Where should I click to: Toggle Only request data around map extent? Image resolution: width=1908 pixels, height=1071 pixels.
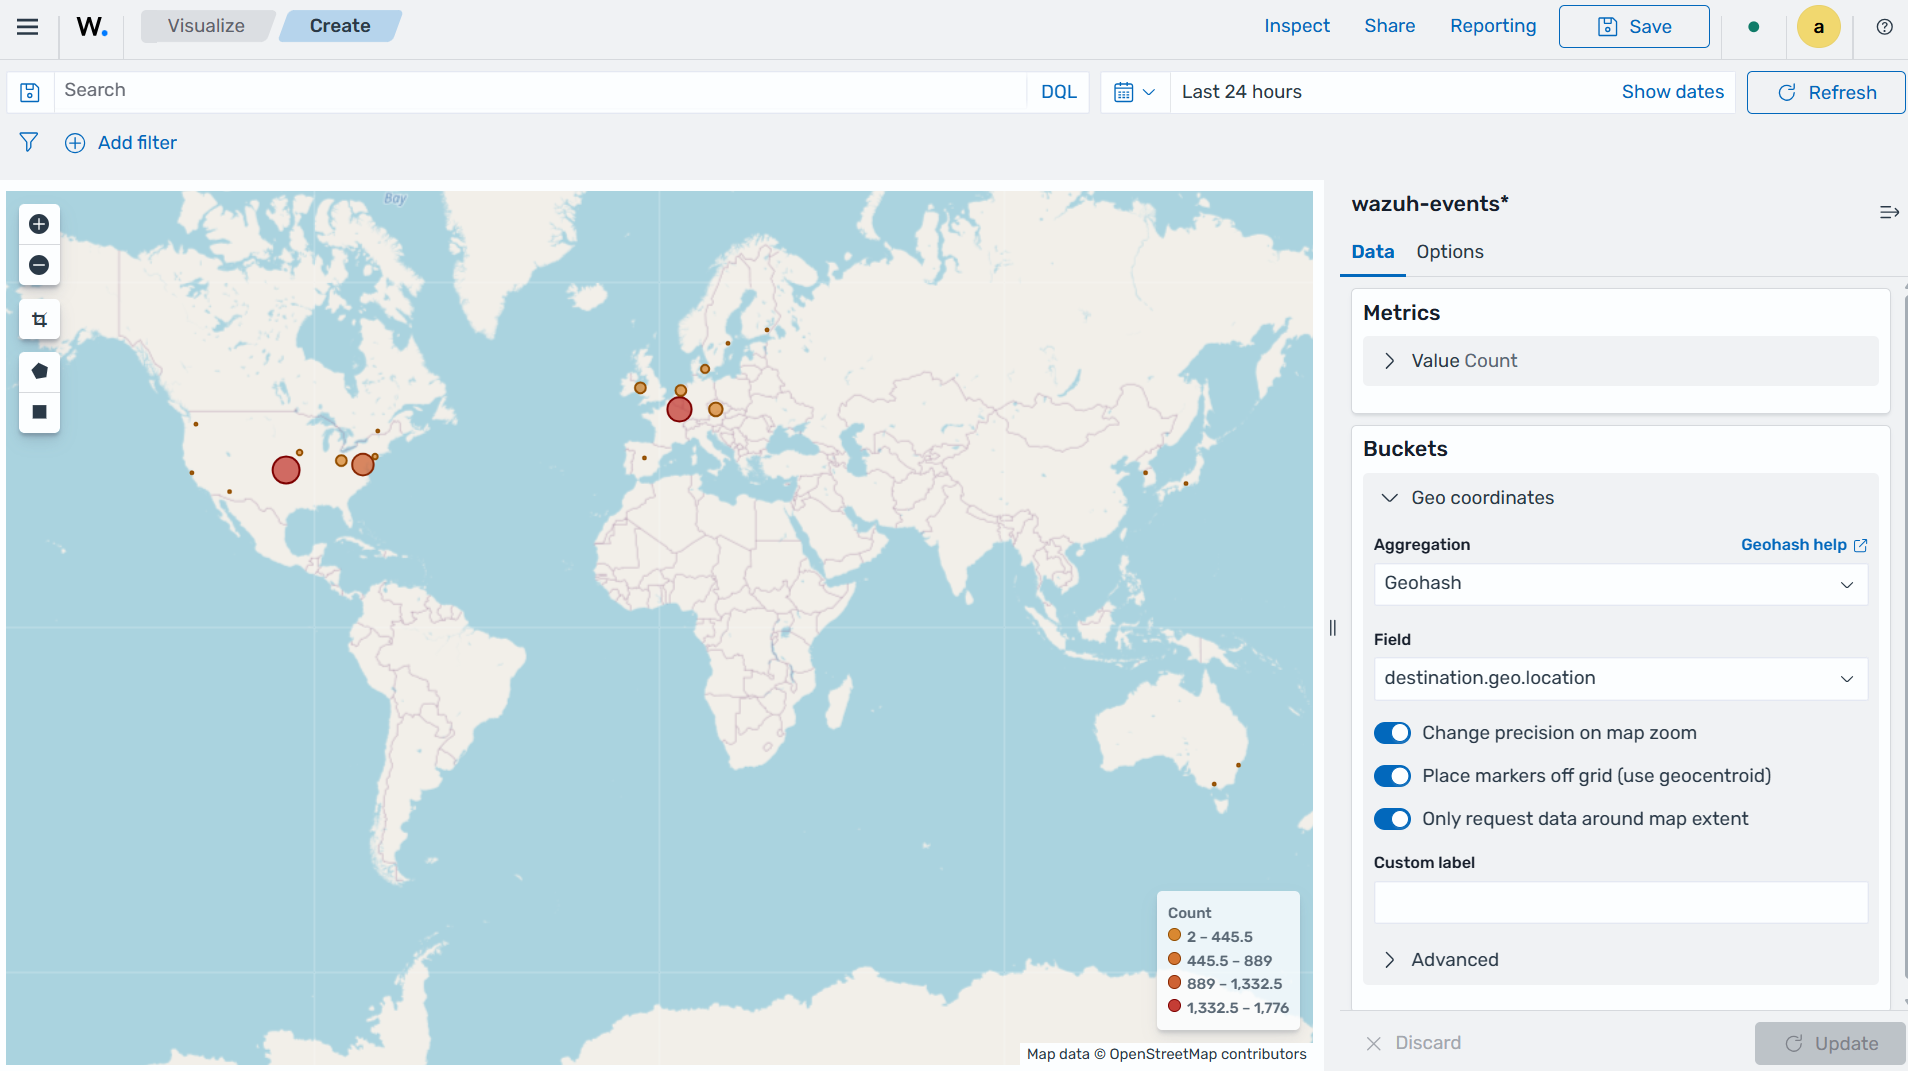coord(1392,819)
